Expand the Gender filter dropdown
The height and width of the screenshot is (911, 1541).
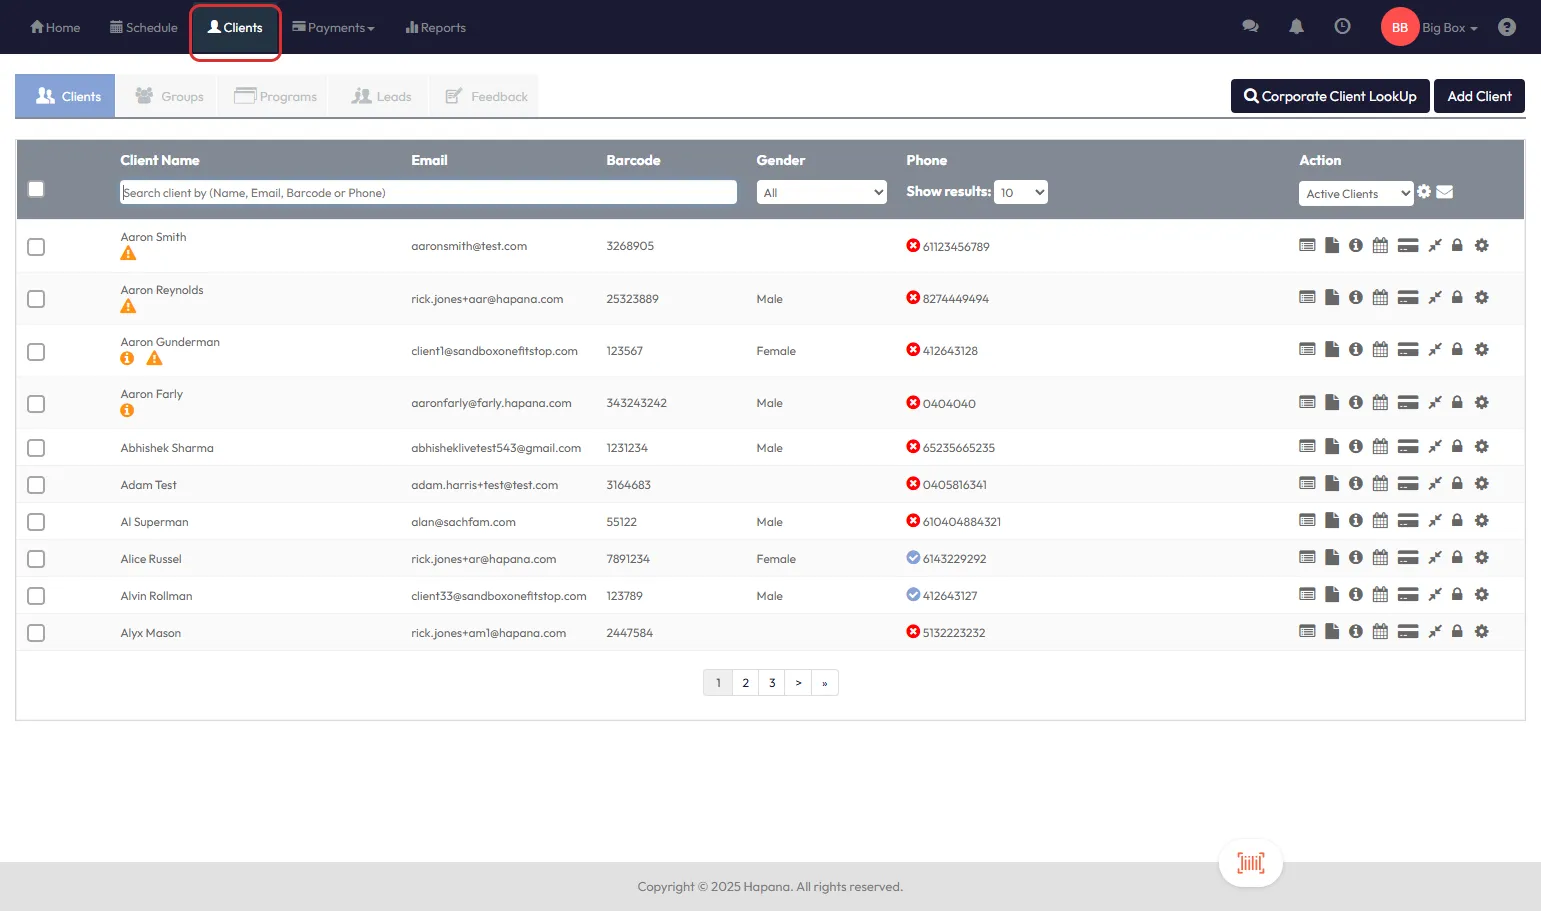coord(821,193)
